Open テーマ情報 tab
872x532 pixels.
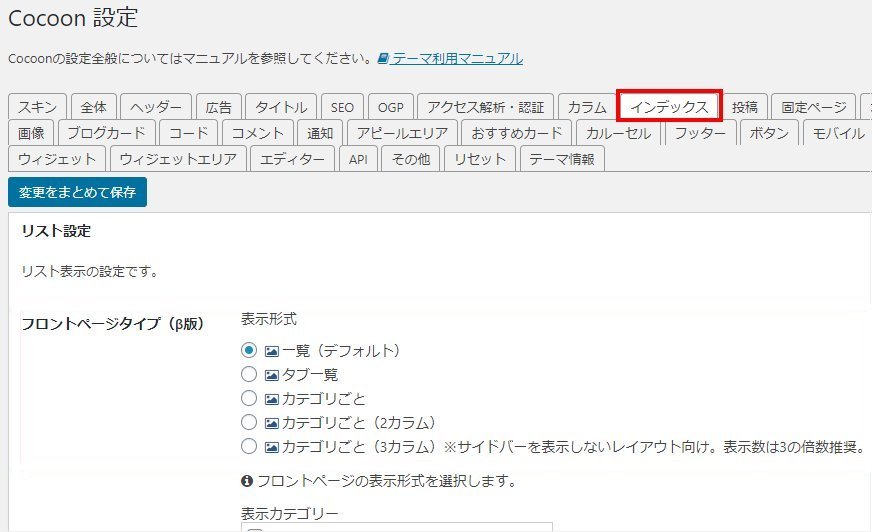[x=562, y=159]
